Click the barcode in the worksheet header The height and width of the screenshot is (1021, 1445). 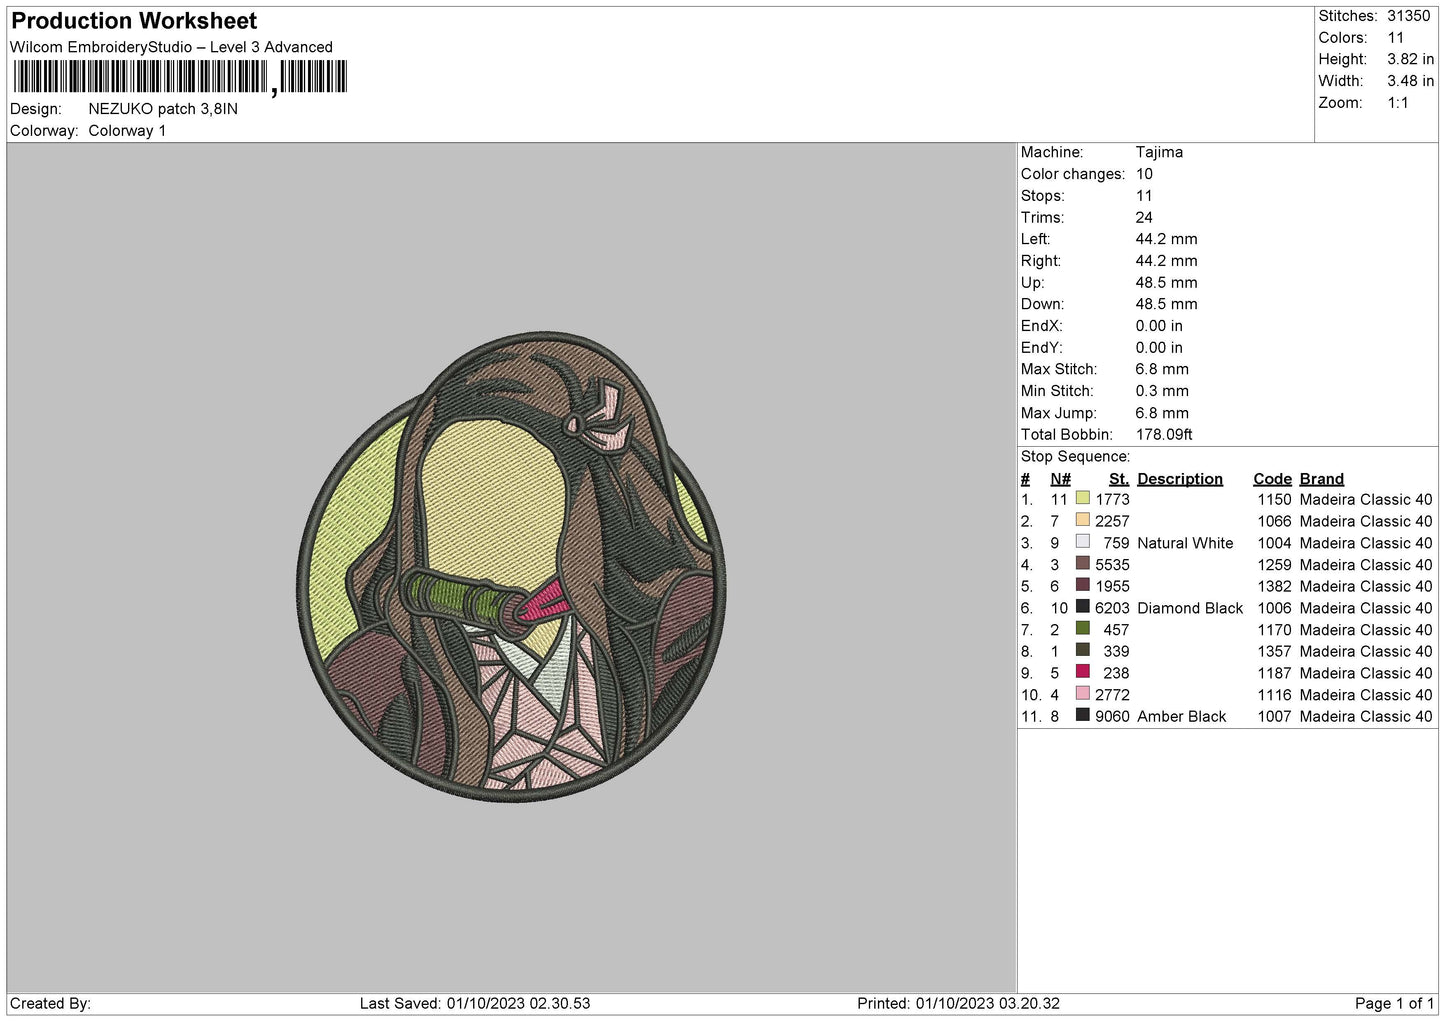180,77
